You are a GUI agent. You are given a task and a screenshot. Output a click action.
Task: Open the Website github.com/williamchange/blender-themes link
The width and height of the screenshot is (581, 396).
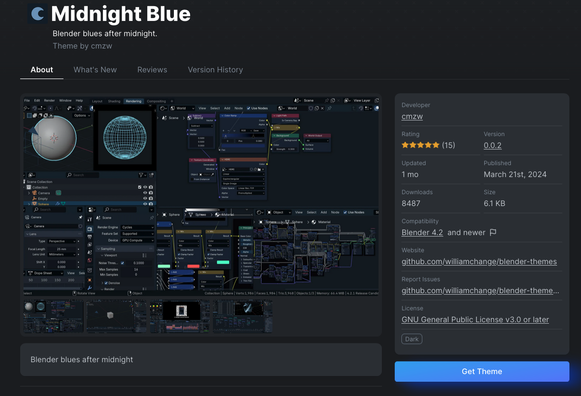(479, 262)
